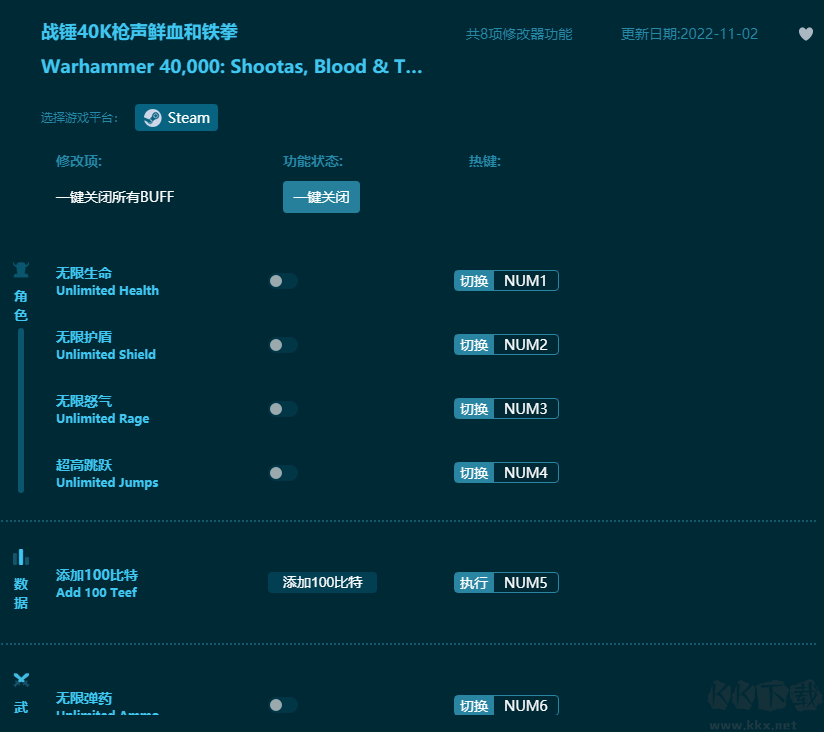Click the 修改项 column header

point(79,161)
